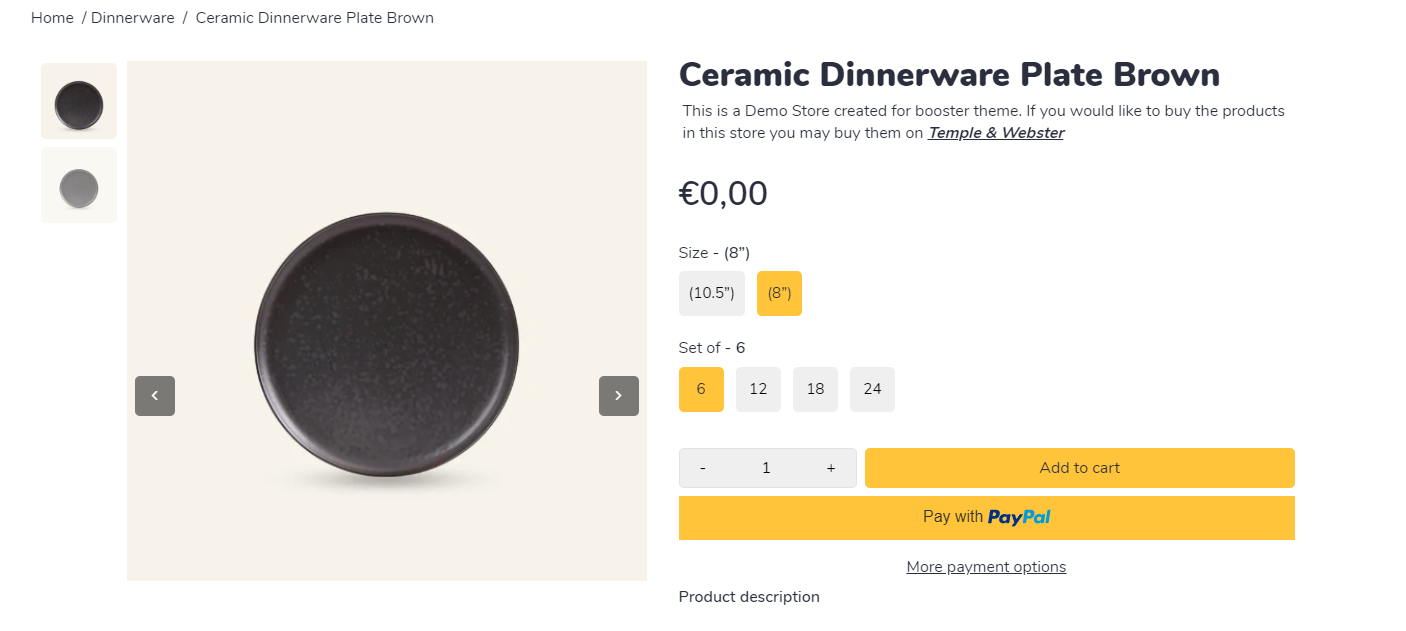Select set of 24
The width and height of the screenshot is (1406, 631).
[x=872, y=389]
